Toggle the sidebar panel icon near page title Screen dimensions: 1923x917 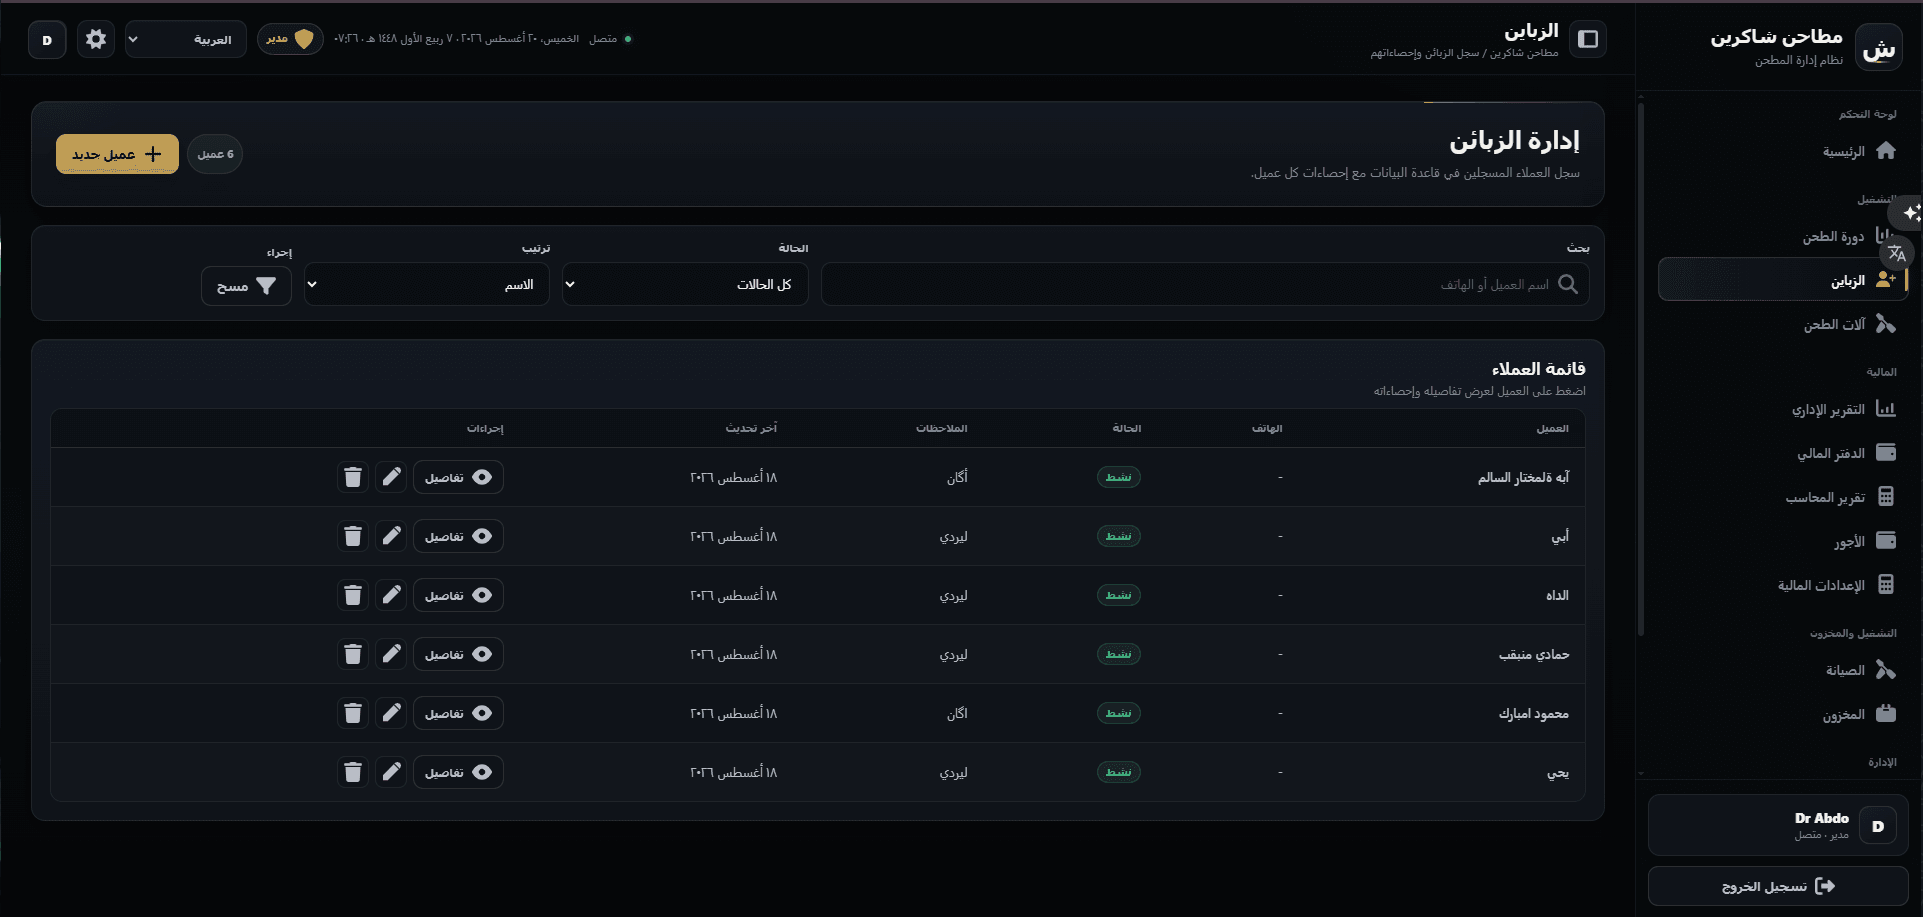[x=1588, y=39]
